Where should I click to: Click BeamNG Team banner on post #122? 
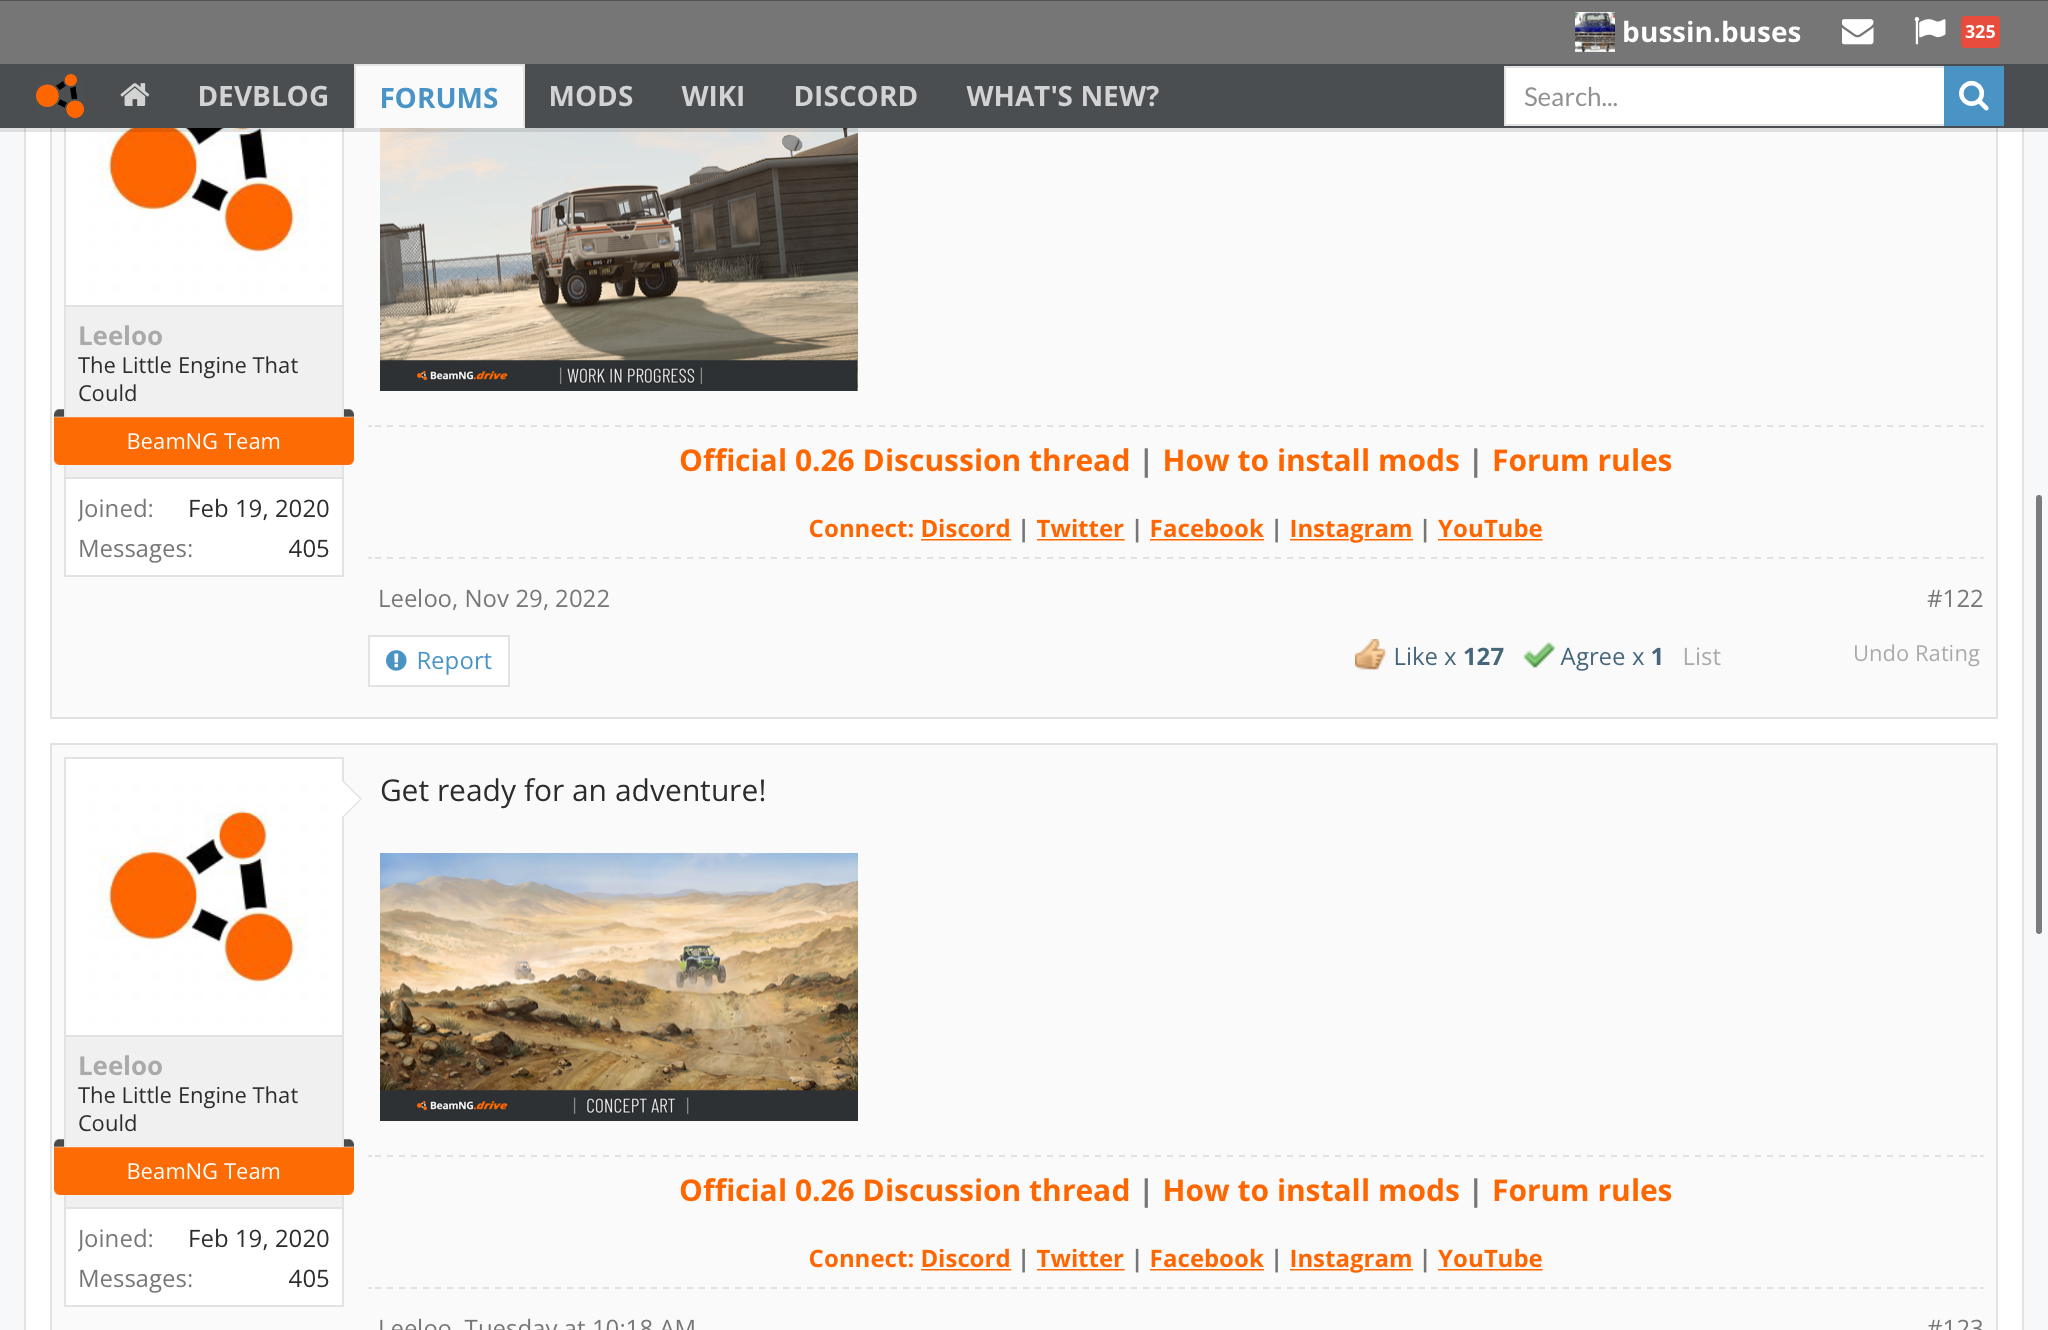[x=204, y=441]
